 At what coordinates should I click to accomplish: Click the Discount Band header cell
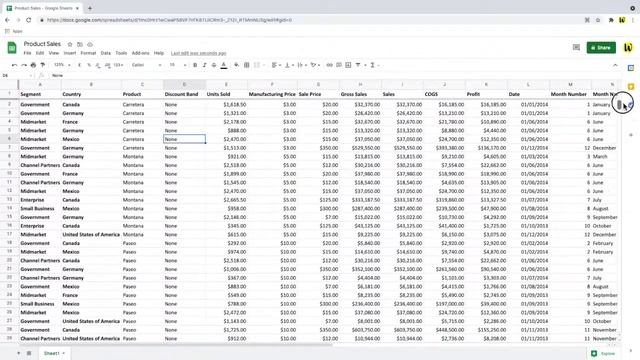point(184,94)
